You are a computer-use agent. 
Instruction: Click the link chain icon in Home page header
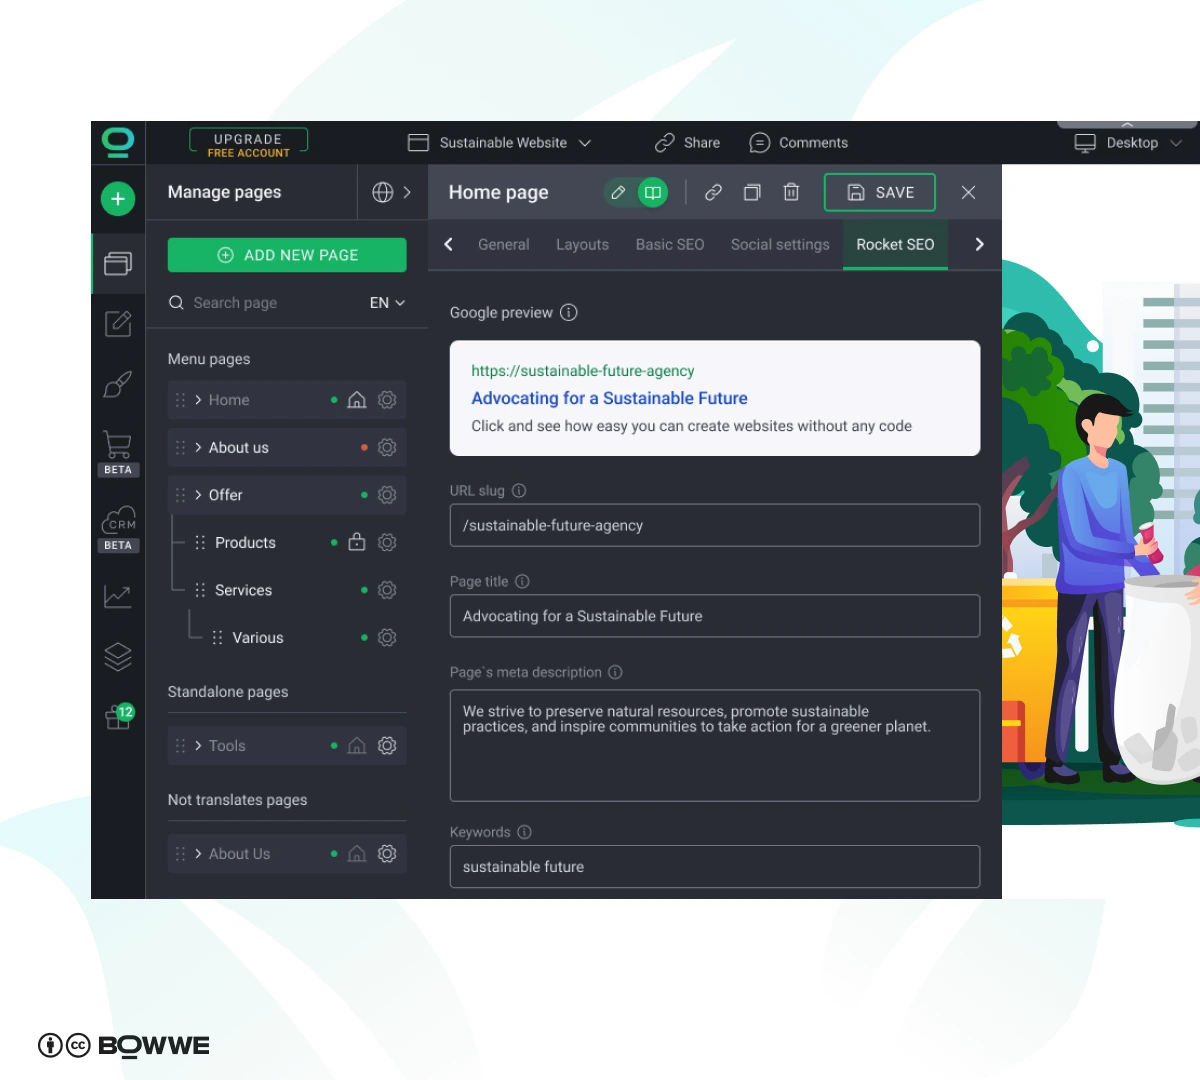713,192
